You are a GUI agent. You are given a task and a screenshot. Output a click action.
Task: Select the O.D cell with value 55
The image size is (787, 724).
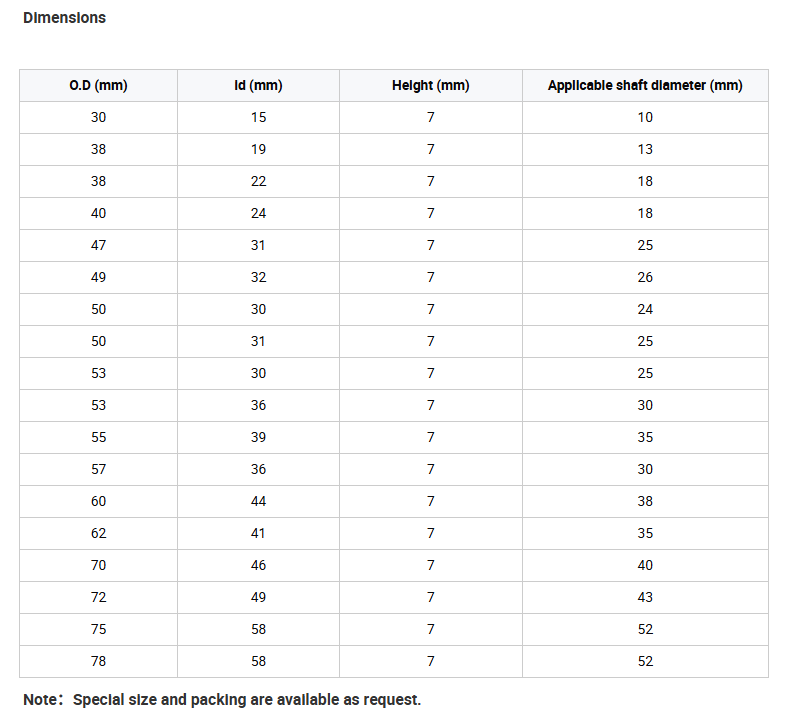[98, 437]
